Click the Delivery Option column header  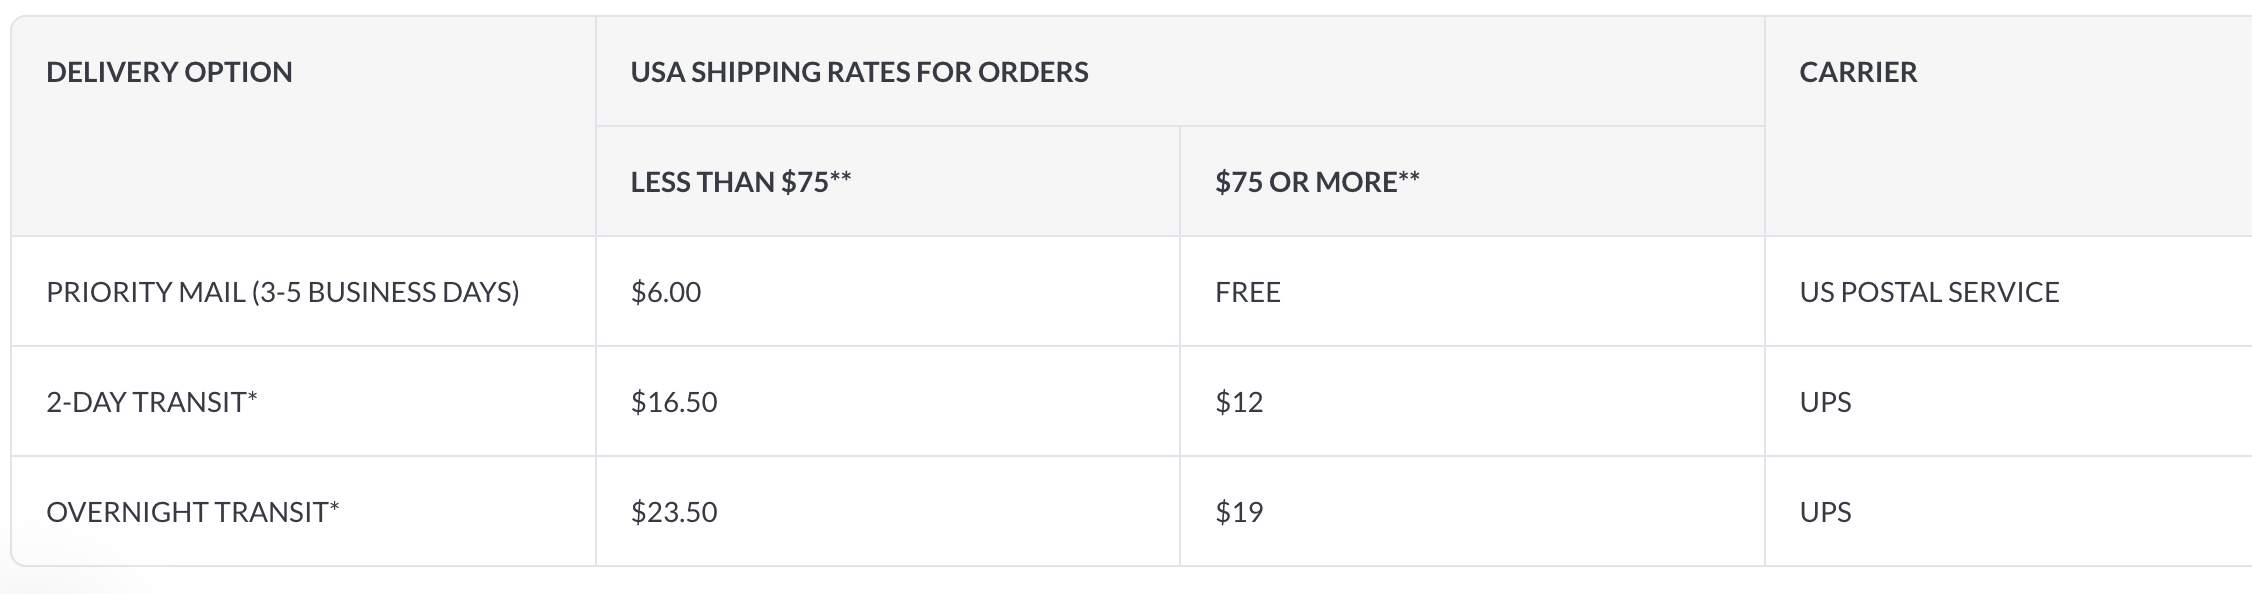click(169, 72)
